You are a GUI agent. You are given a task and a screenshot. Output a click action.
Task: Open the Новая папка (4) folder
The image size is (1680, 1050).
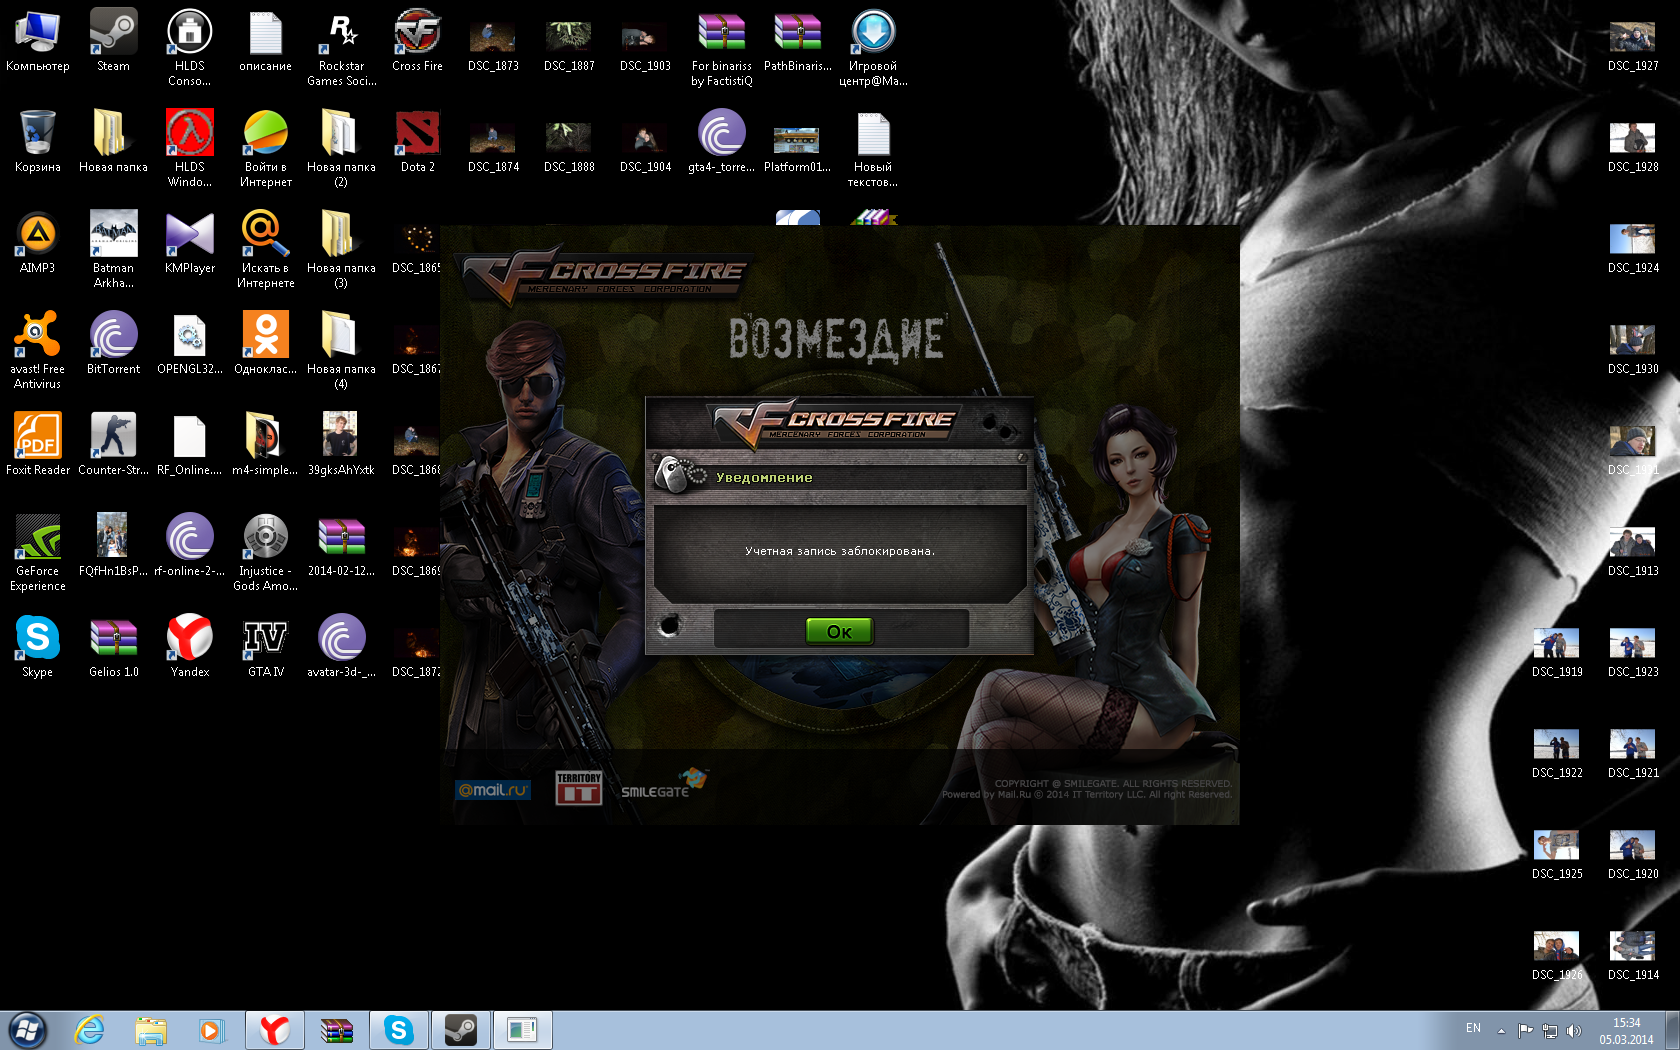[341, 351]
